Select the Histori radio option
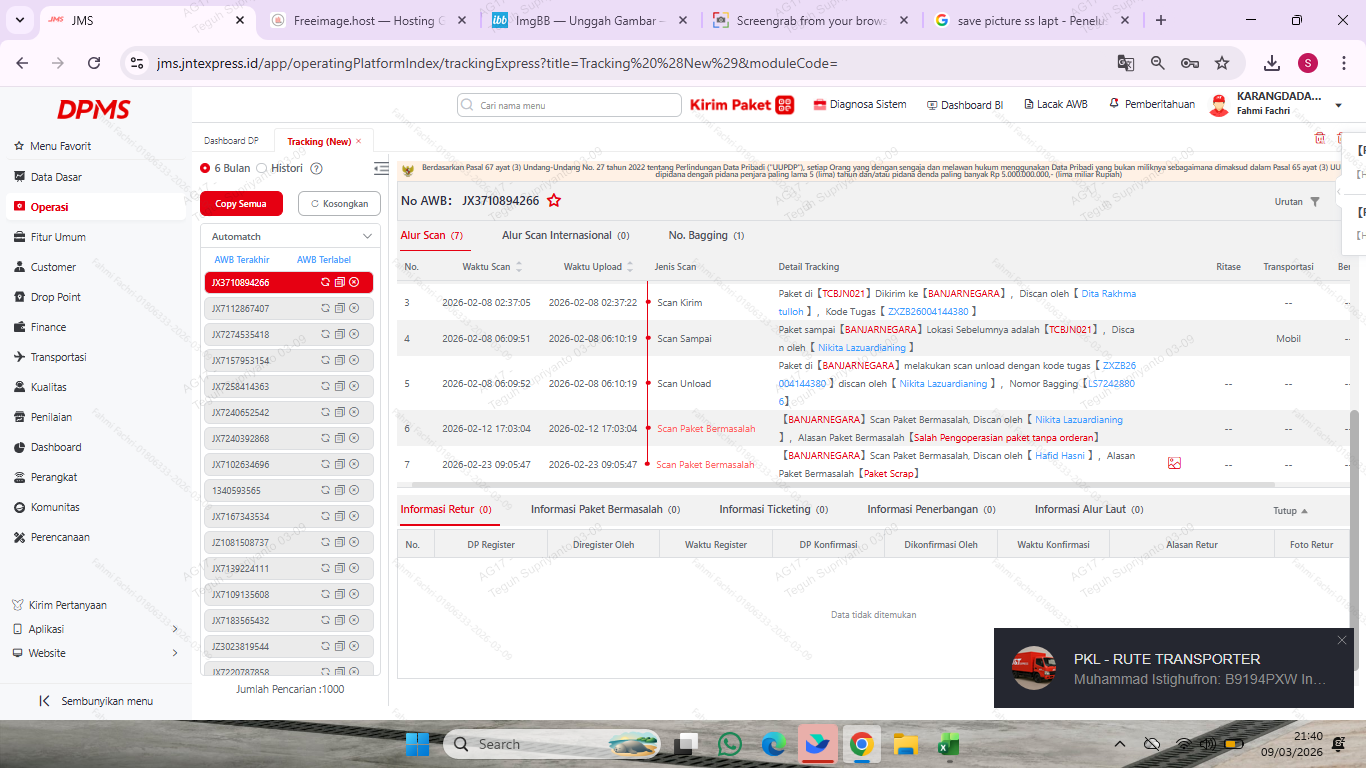 [x=262, y=168]
